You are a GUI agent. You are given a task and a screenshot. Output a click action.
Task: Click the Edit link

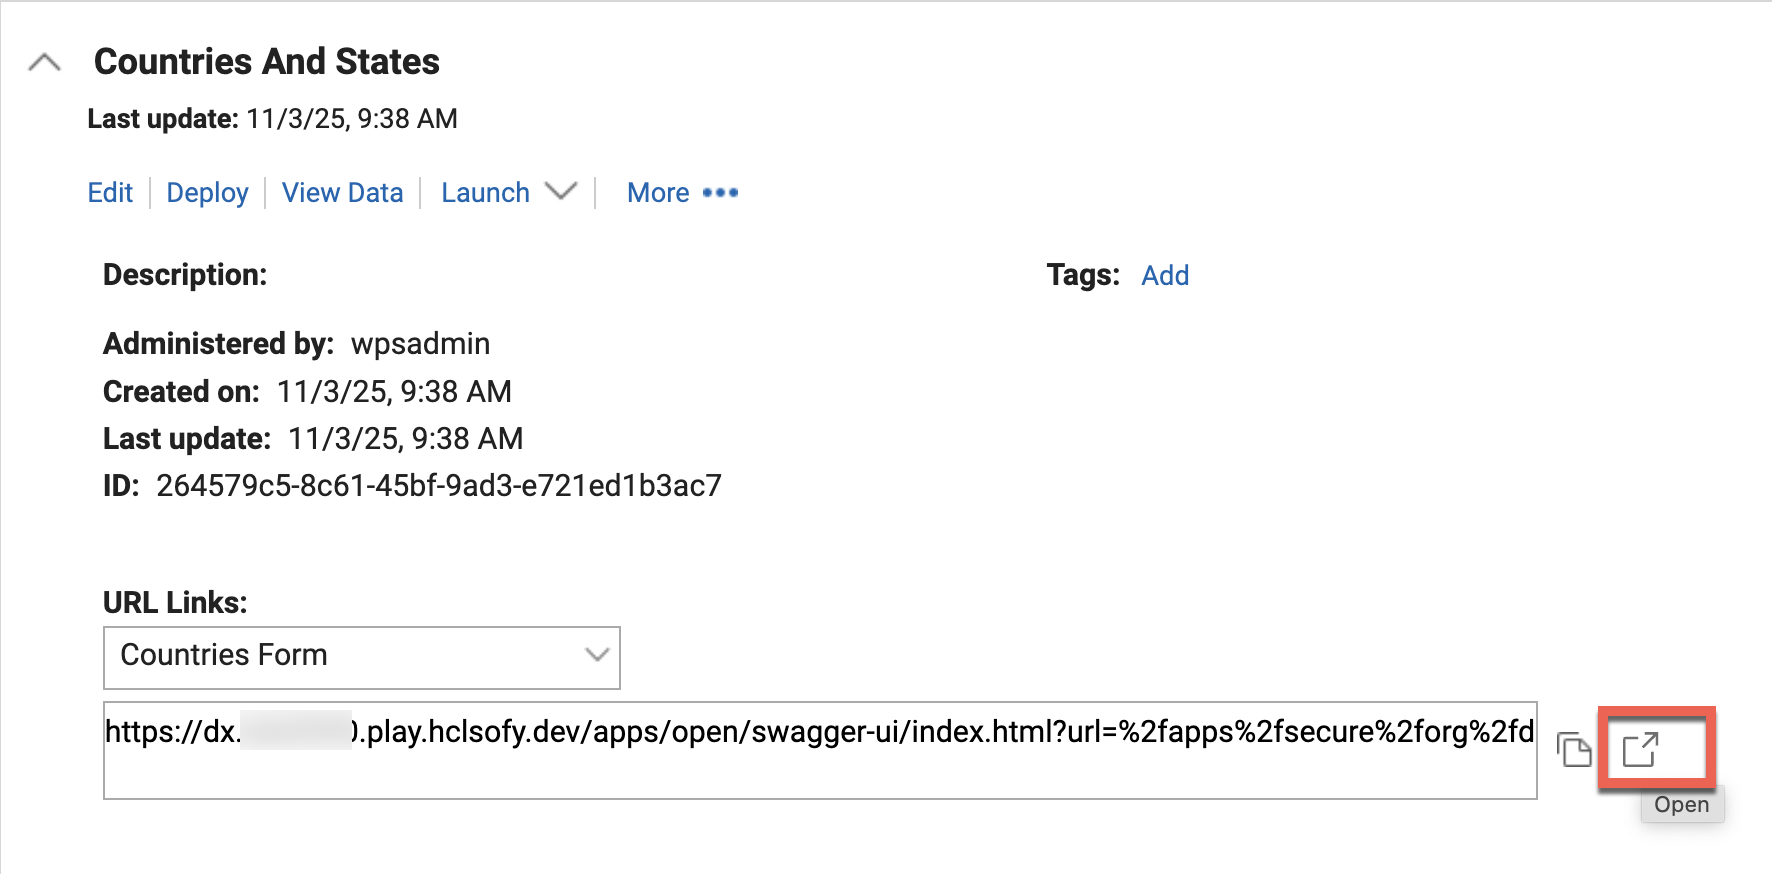pyautogui.click(x=110, y=193)
